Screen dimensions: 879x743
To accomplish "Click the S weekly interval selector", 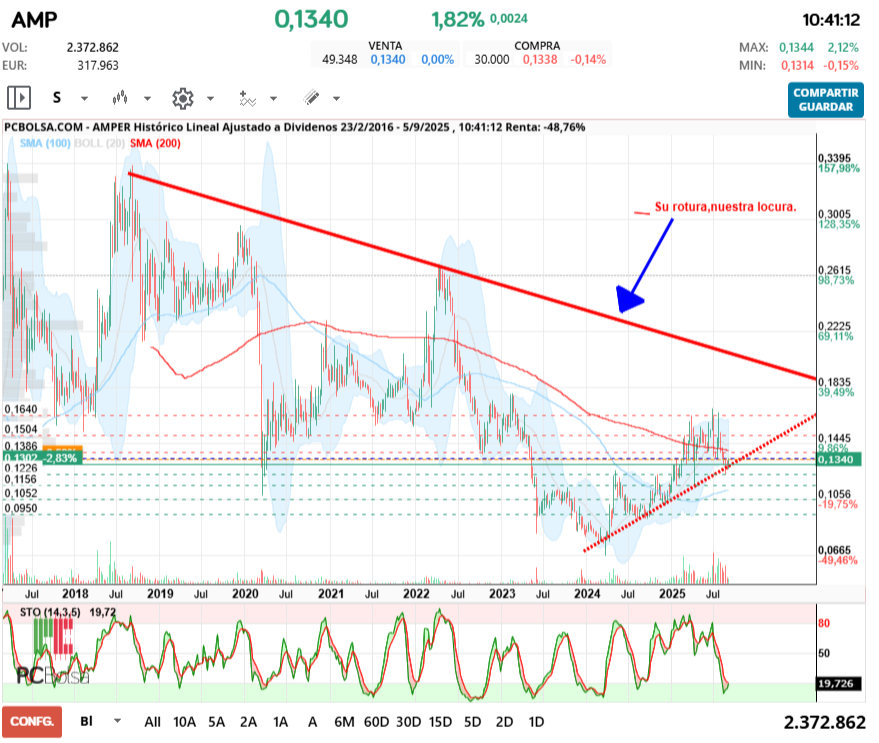I will [57, 98].
